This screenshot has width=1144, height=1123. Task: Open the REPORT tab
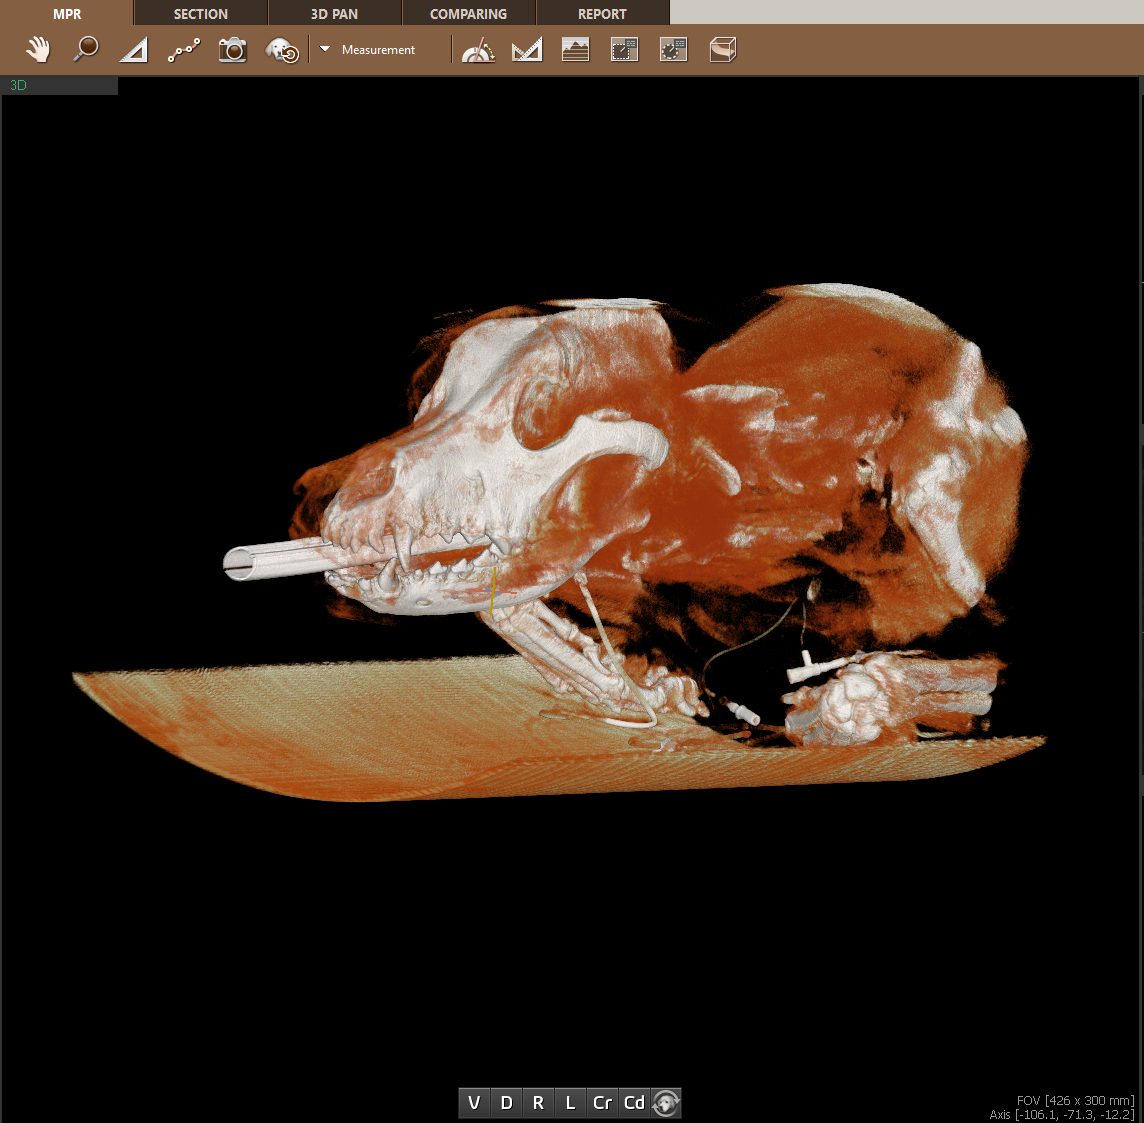[602, 13]
